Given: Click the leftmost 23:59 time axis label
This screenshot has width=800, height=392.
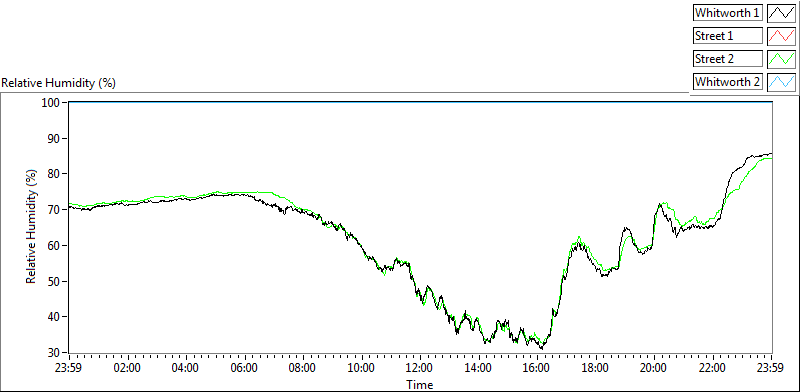Looking at the screenshot, I should coord(69,367).
